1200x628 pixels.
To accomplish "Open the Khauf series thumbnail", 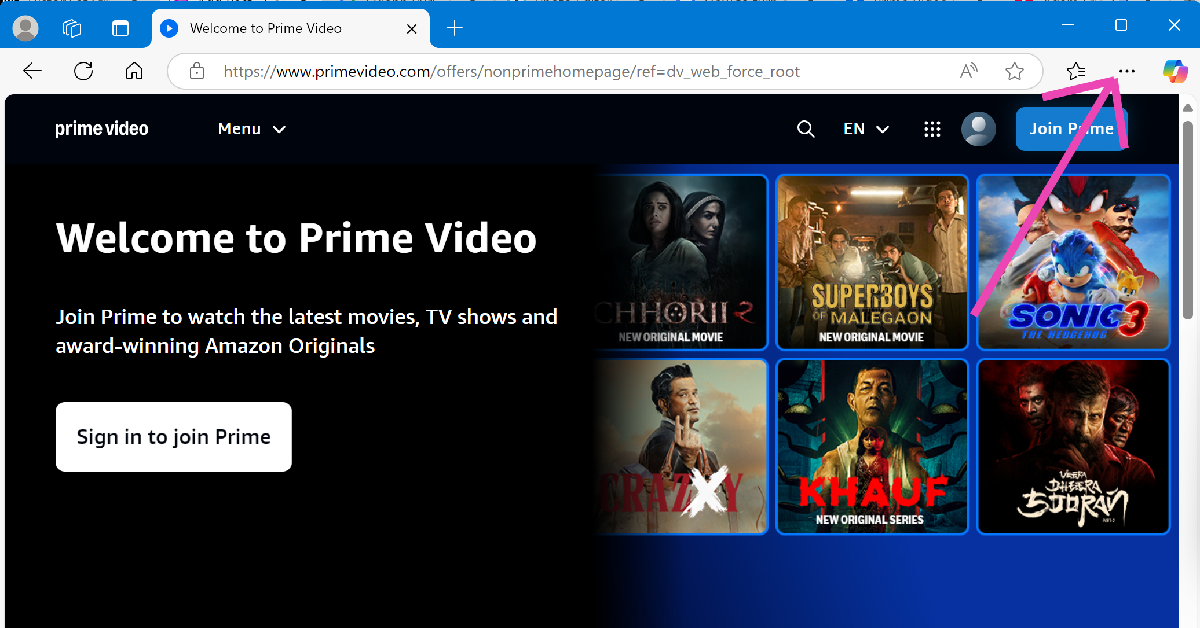I will click(x=872, y=446).
